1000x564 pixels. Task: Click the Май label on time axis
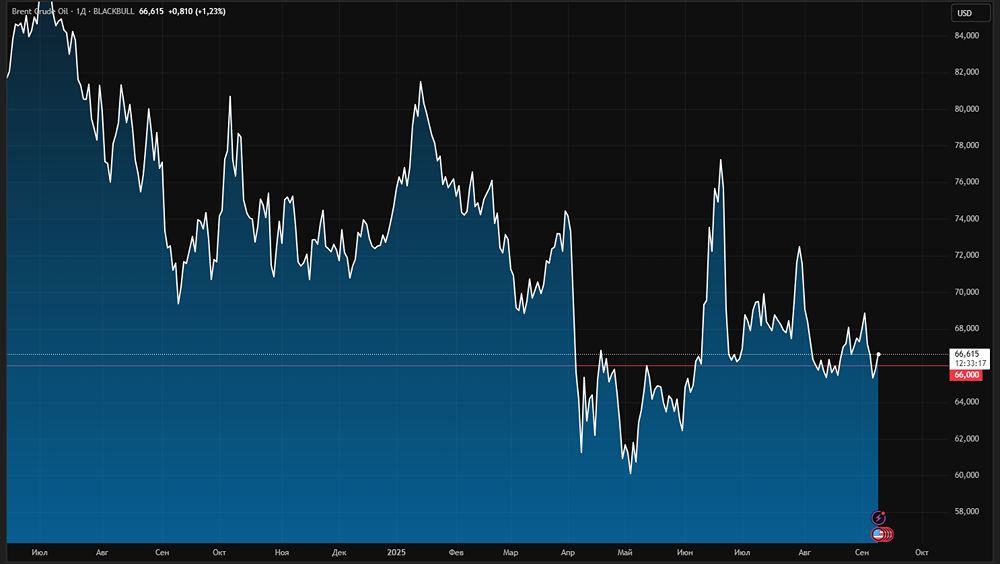(624, 553)
